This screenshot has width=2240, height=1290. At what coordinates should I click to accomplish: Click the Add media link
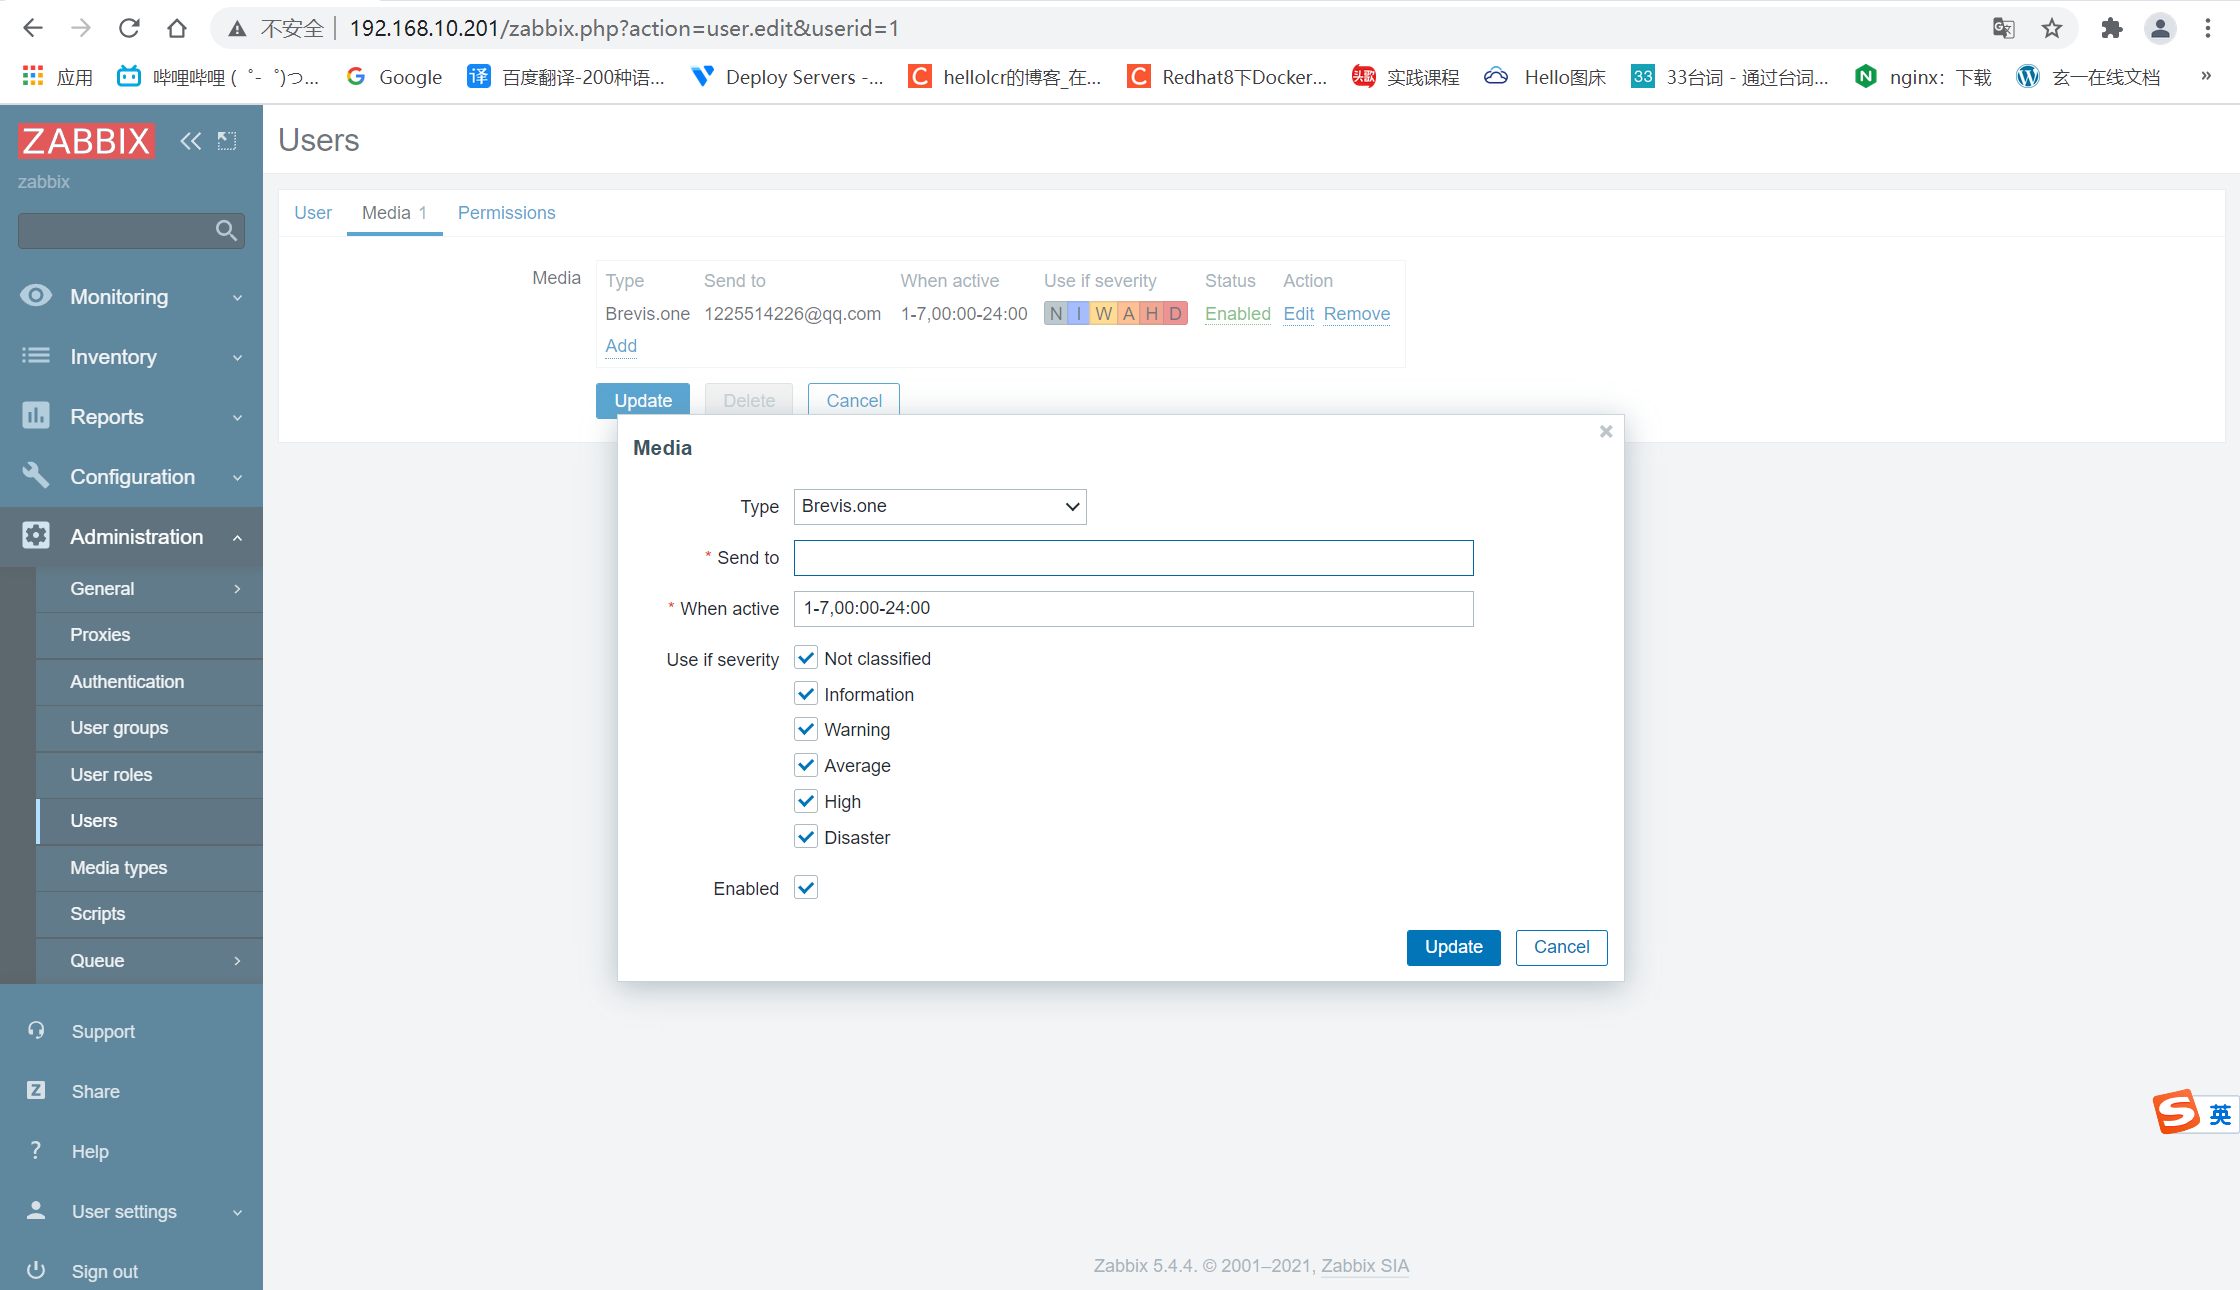[x=621, y=346]
